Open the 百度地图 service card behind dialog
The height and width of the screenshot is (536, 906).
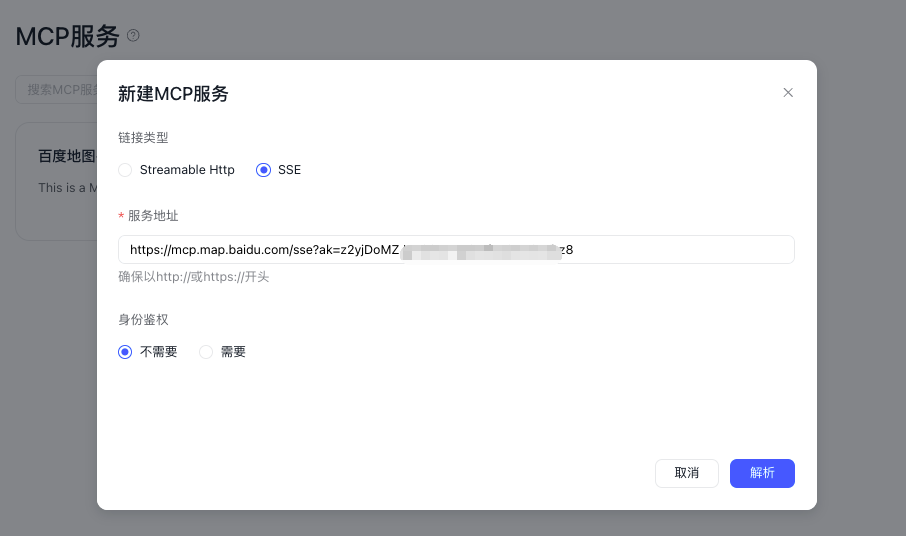point(56,181)
